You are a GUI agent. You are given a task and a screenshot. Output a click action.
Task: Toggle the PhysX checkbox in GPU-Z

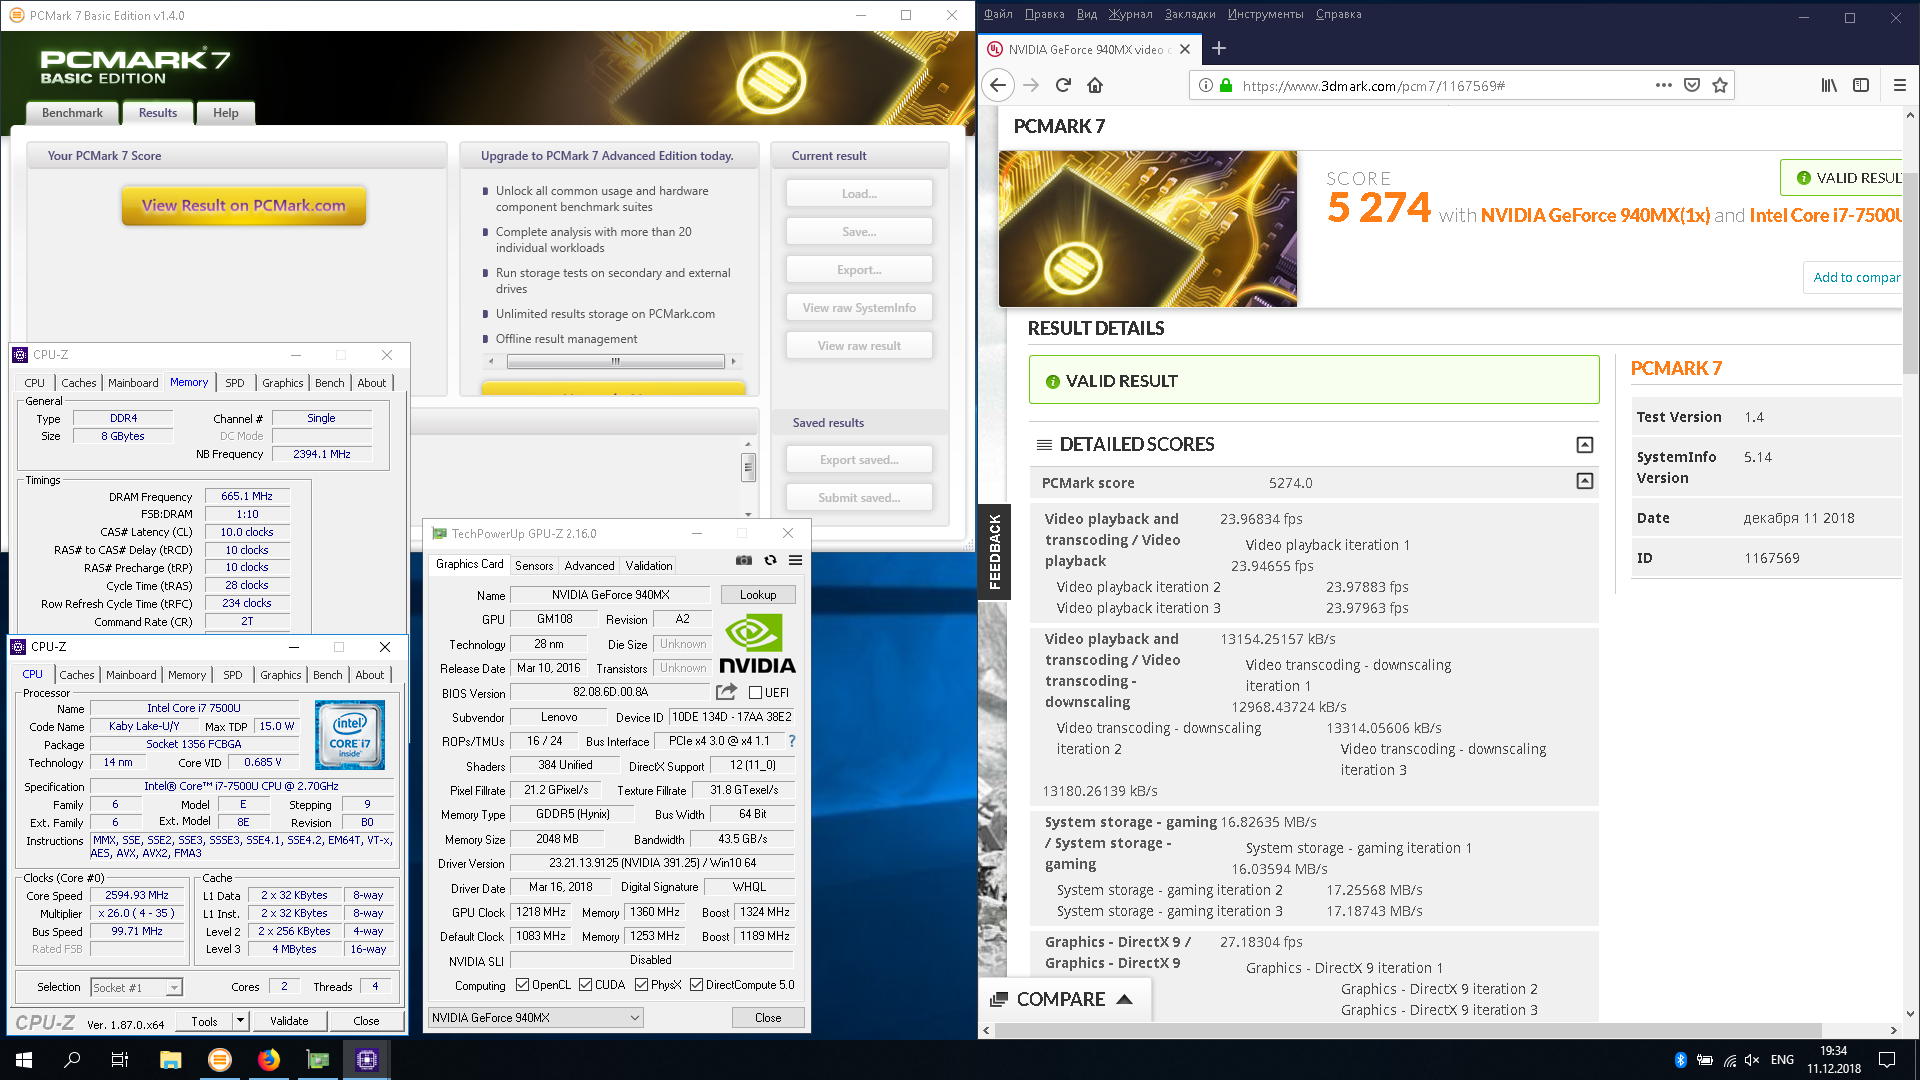click(641, 985)
